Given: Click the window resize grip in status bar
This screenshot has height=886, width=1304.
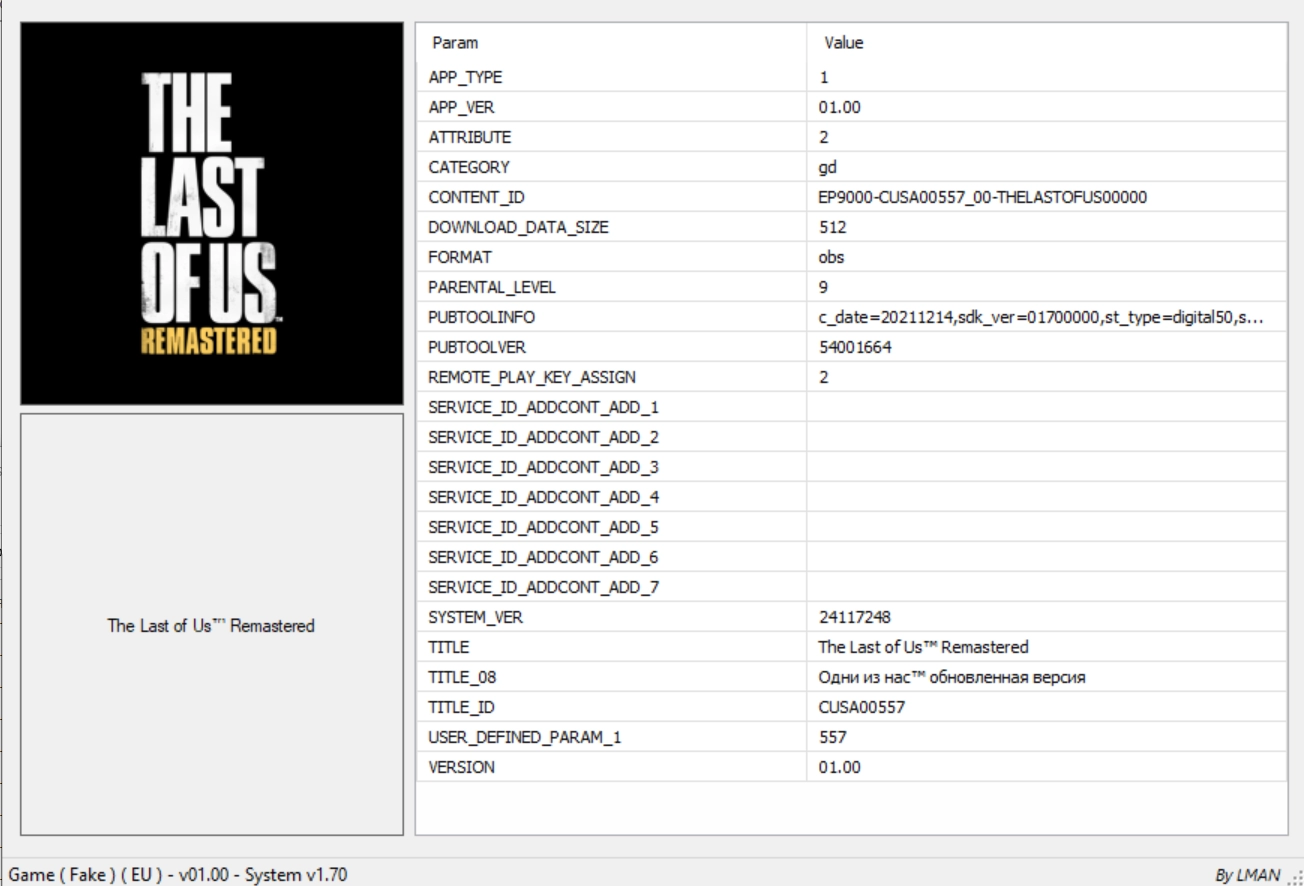Looking at the screenshot, I should pyautogui.click(x=1294, y=877).
